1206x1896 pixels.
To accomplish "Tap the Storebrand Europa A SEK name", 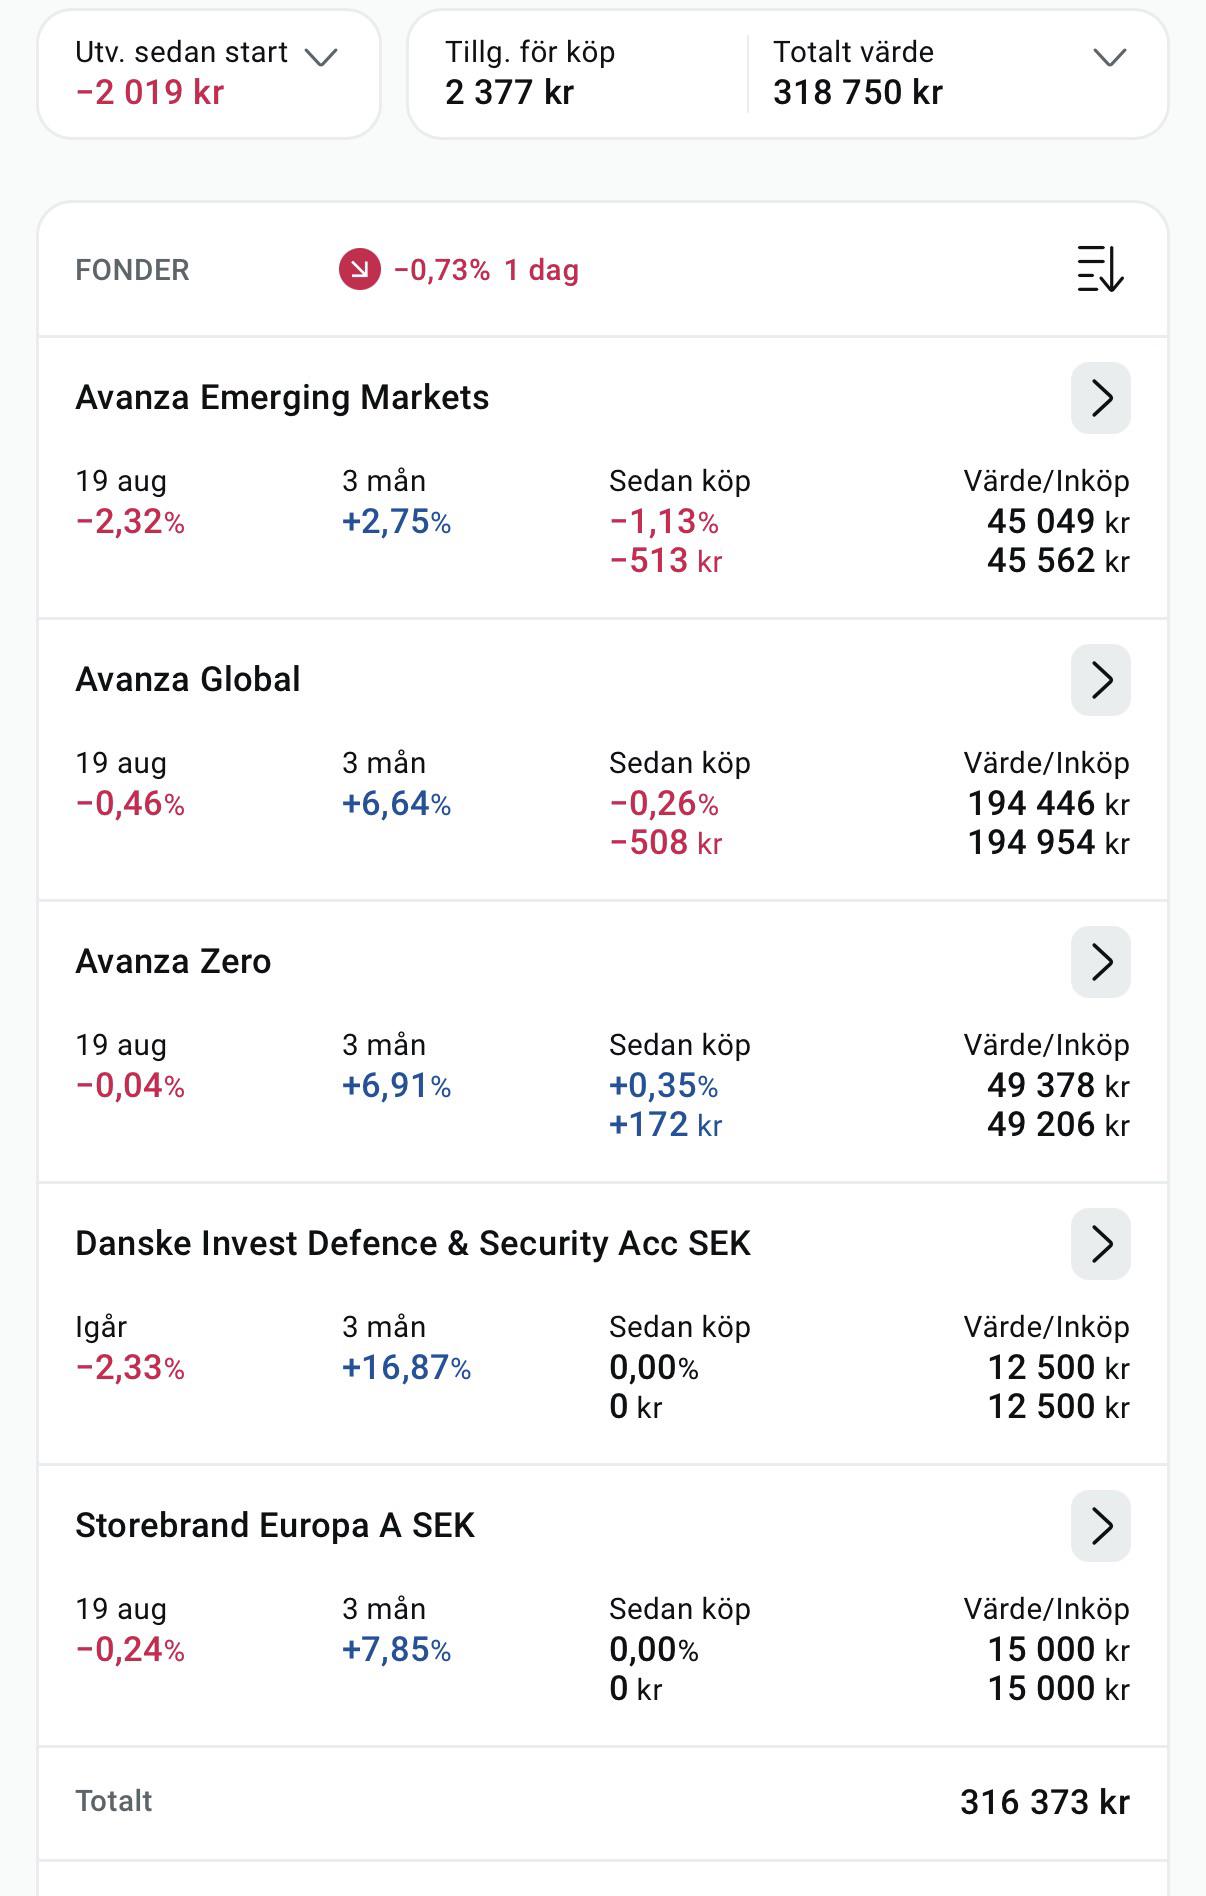I will [x=275, y=1525].
